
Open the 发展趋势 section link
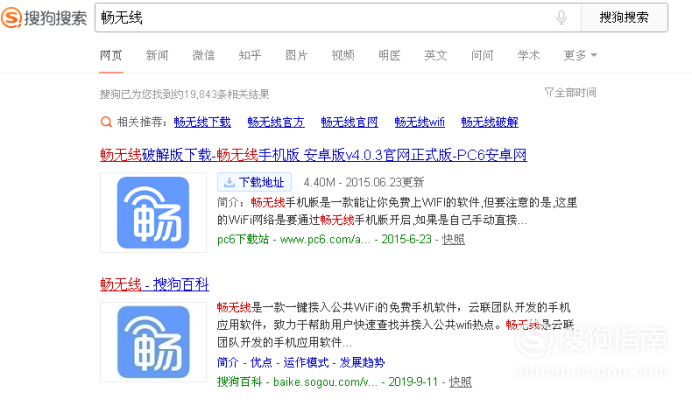pyautogui.click(x=362, y=363)
